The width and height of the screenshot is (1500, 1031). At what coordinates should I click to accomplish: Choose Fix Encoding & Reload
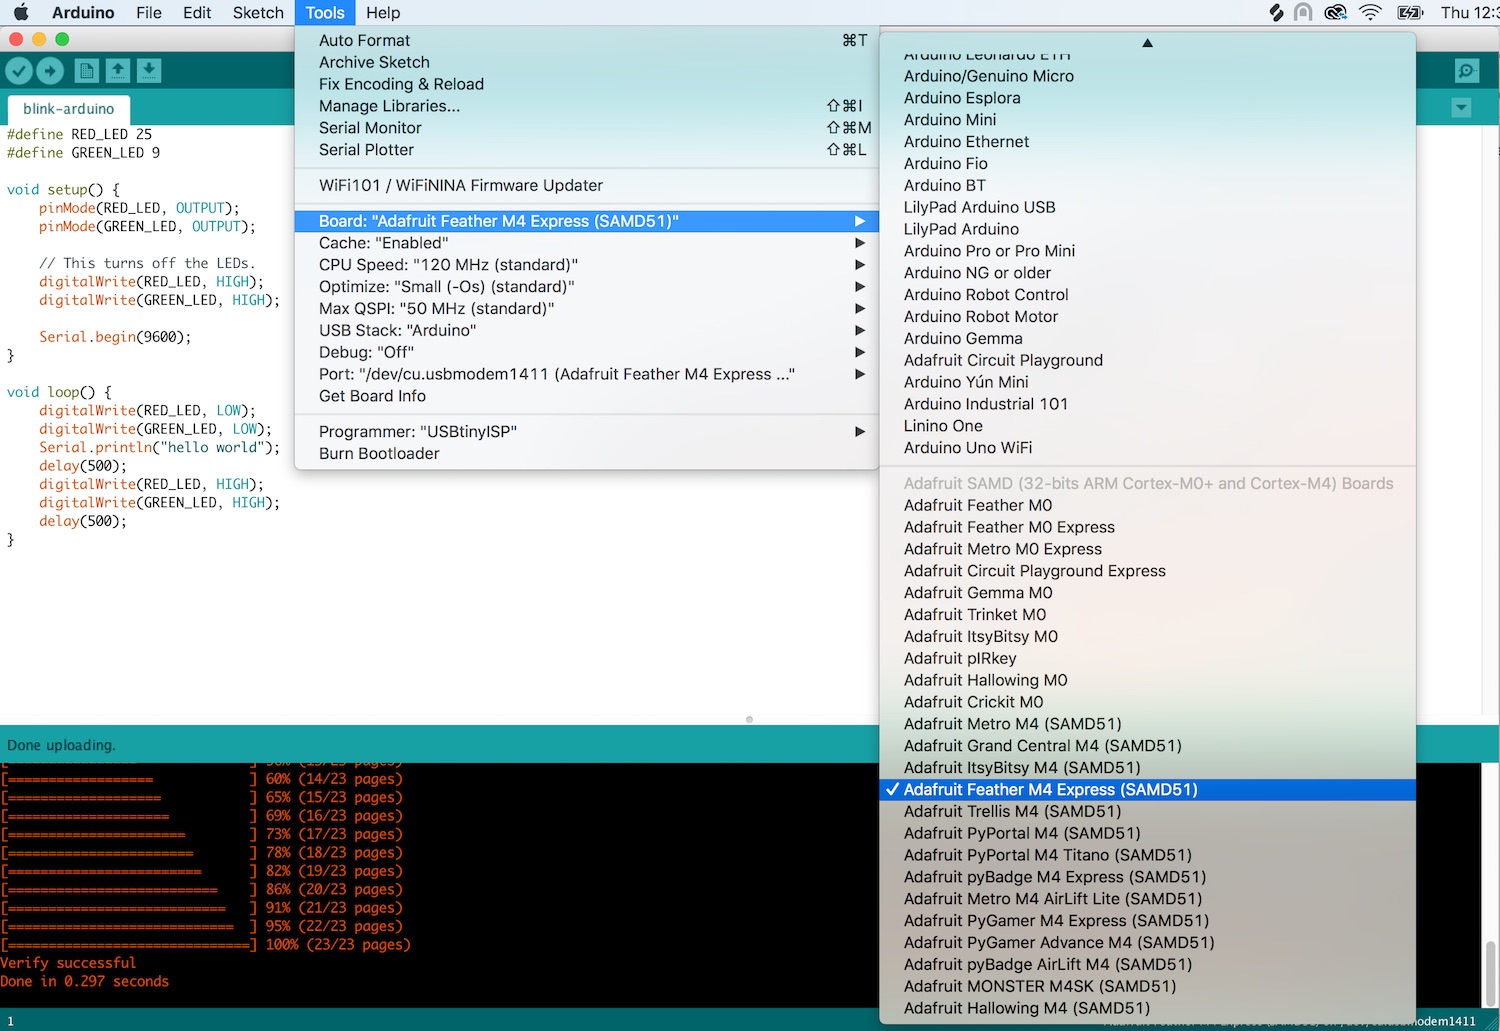pos(587,85)
